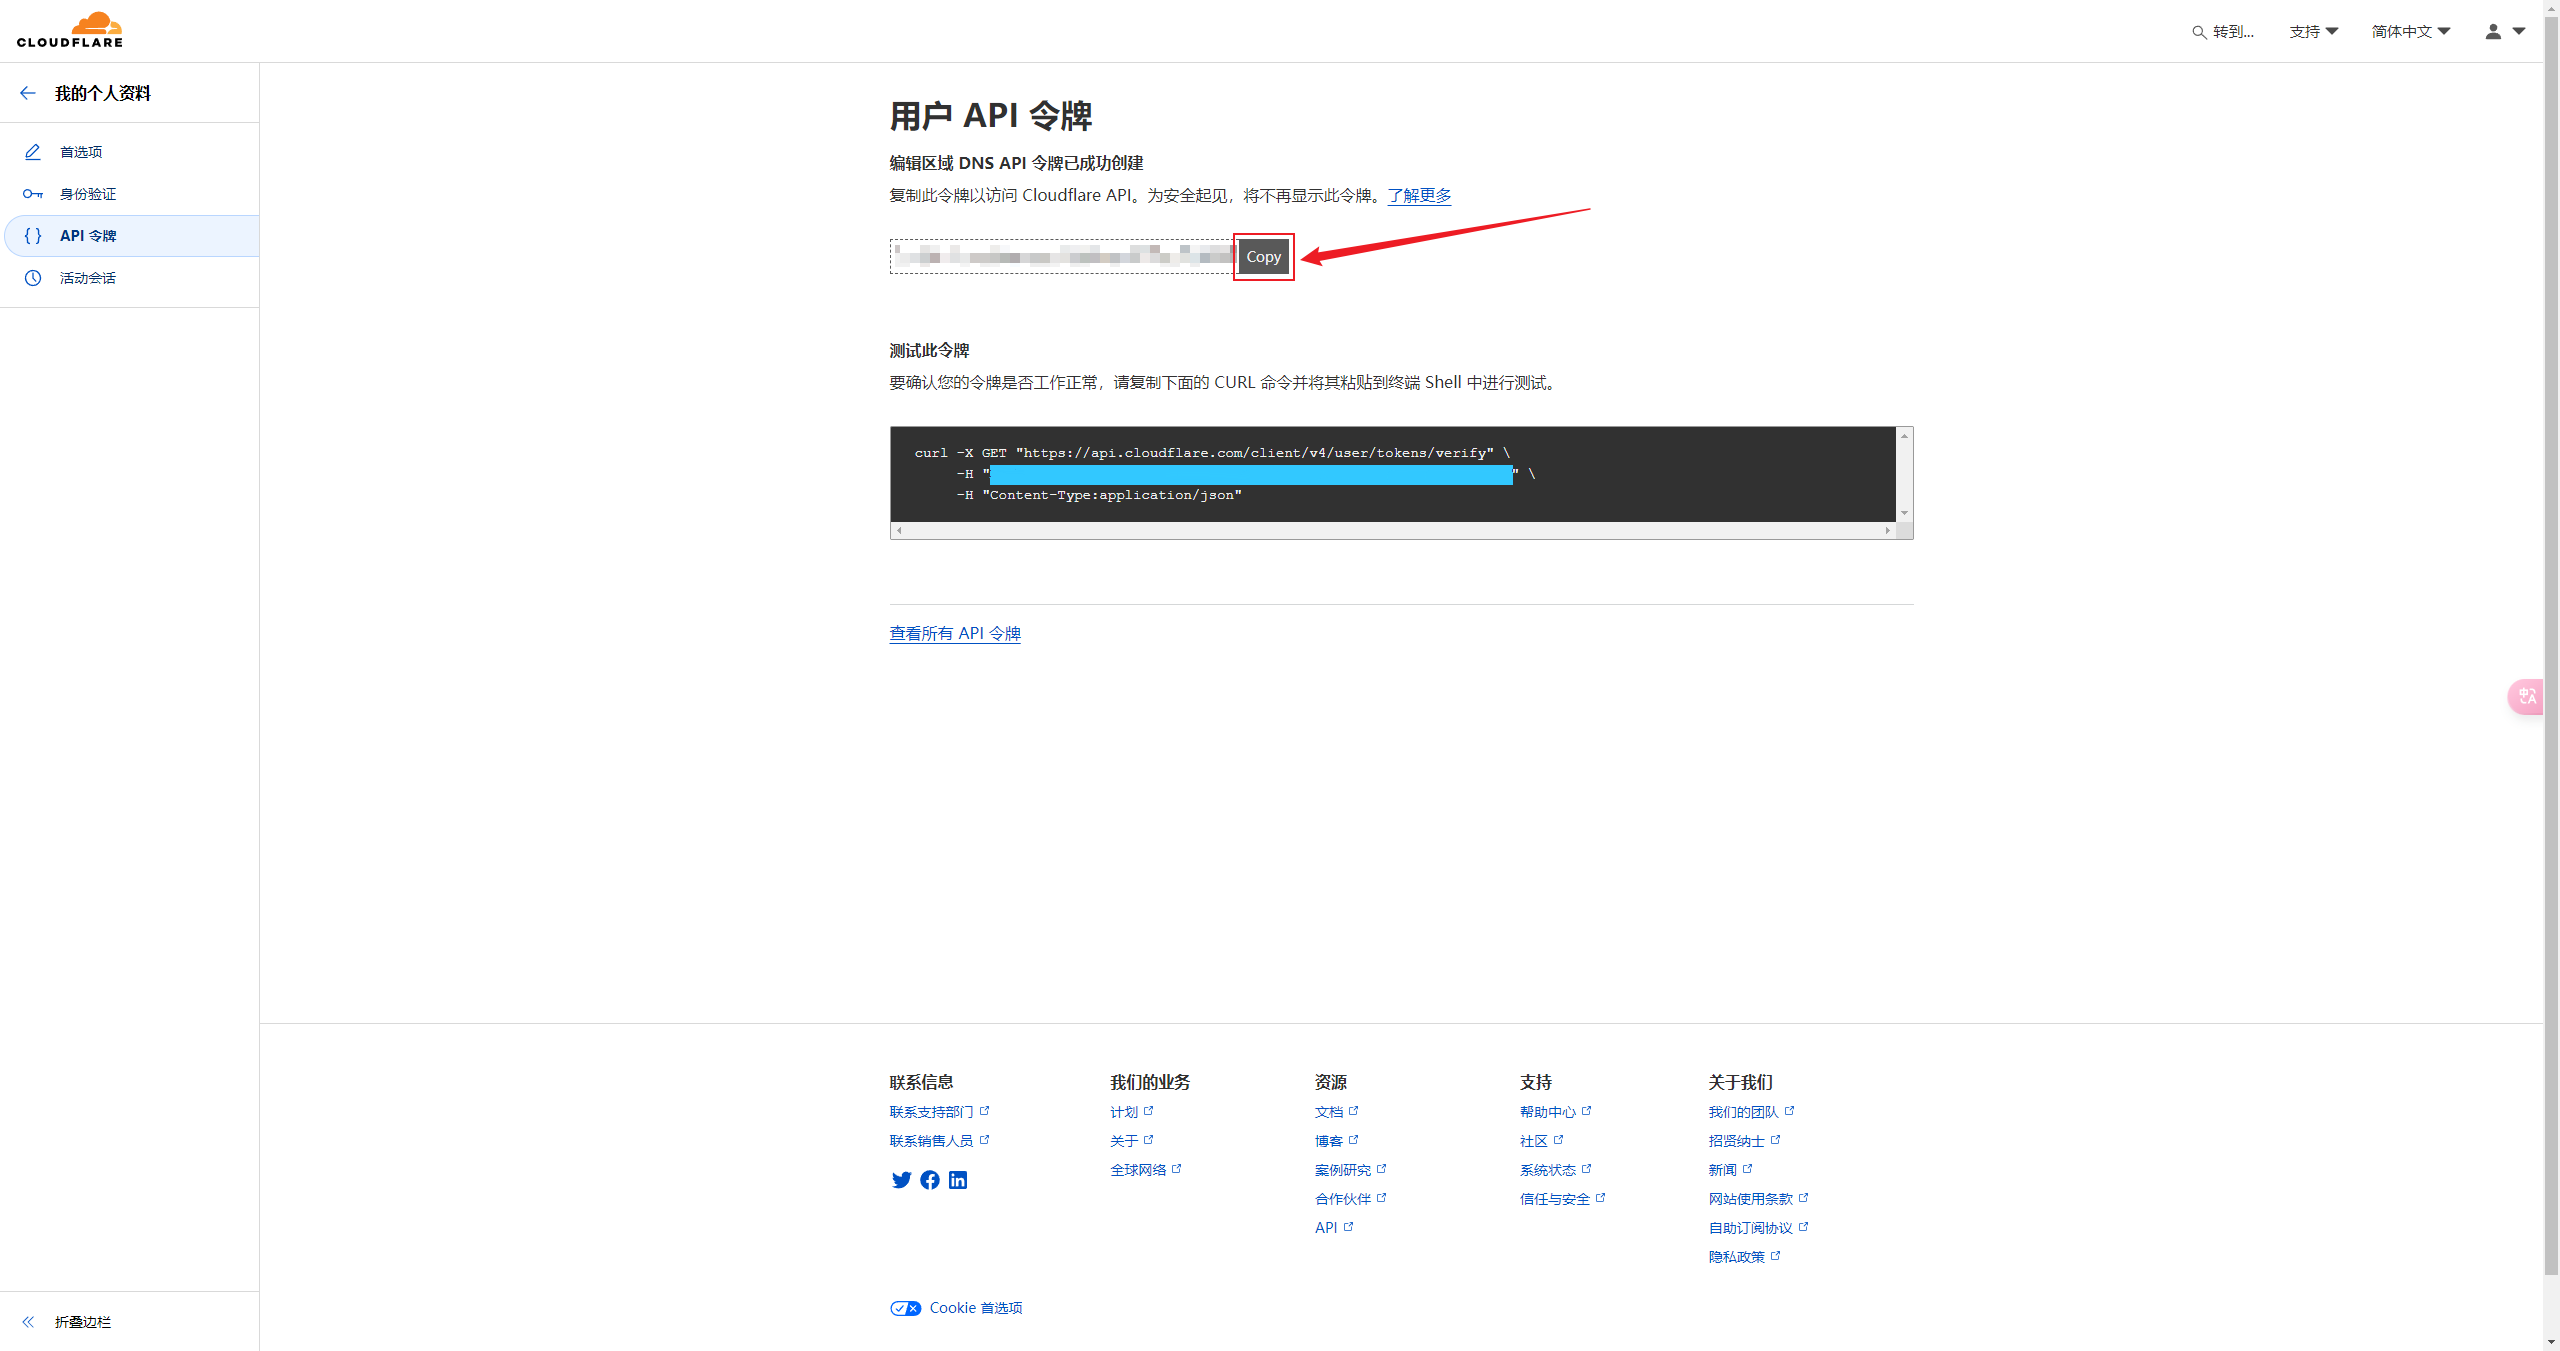Click the pink translate floating icon

click(x=2527, y=696)
